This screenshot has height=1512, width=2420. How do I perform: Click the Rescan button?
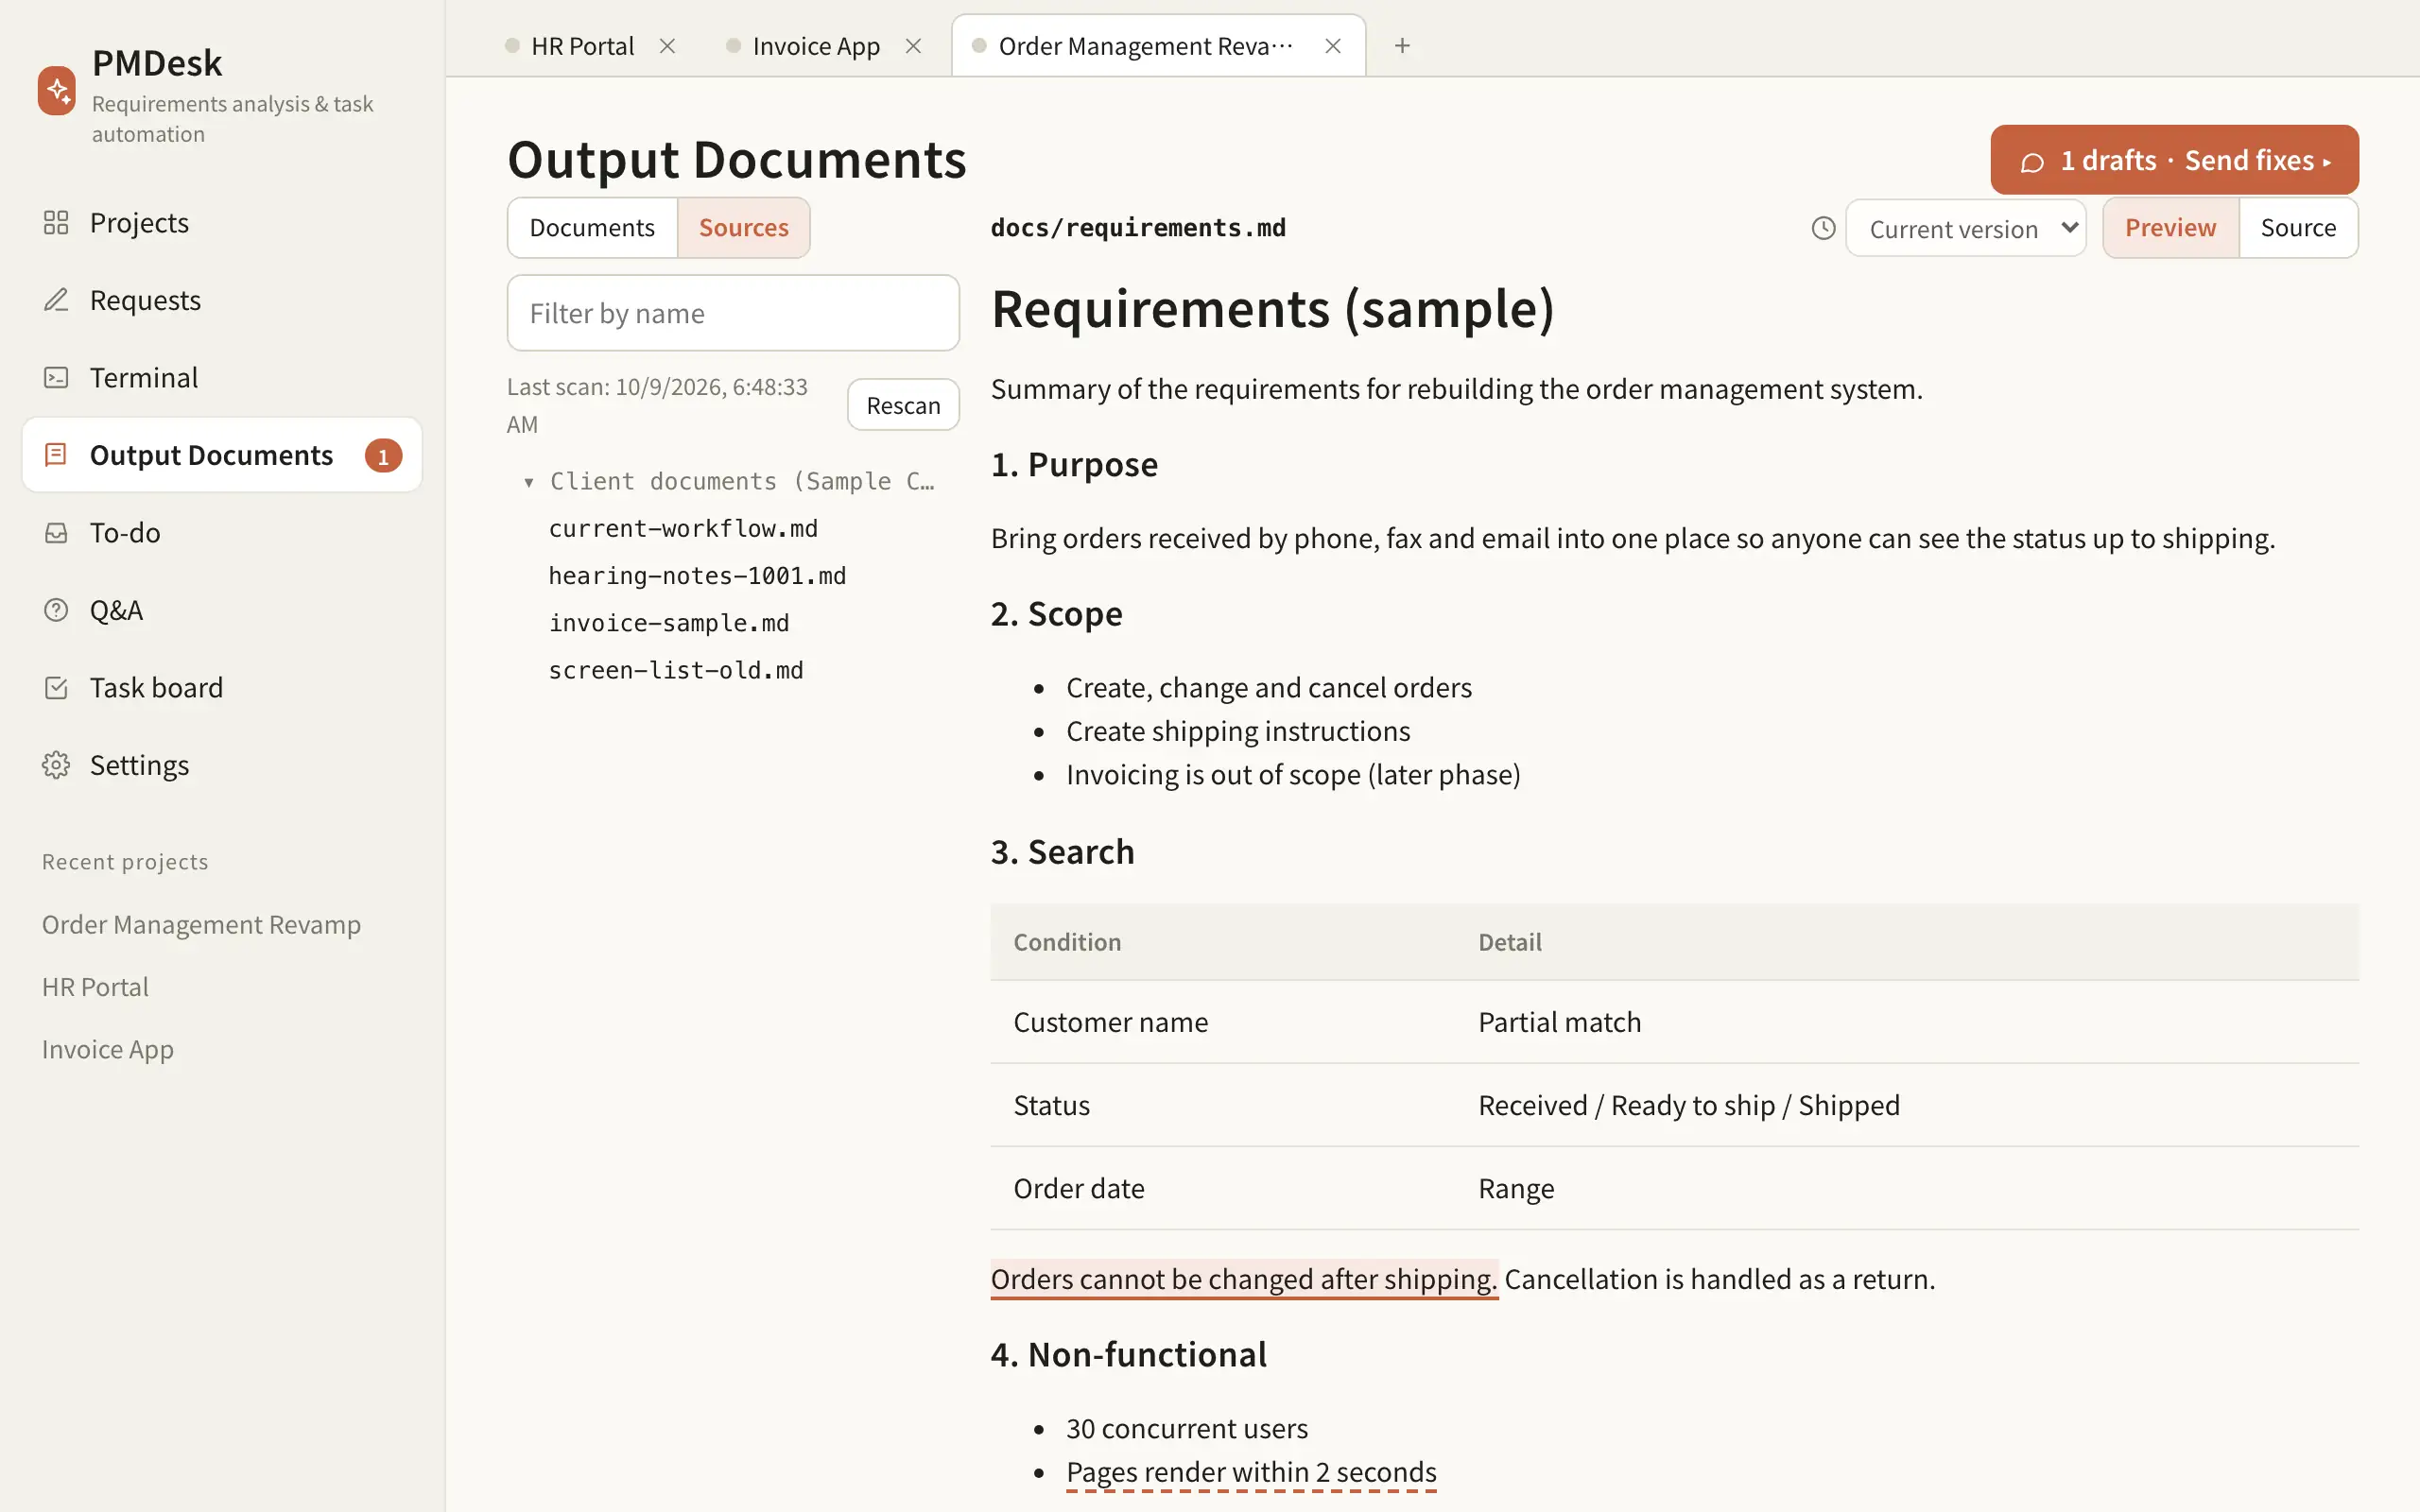(x=903, y=405)
